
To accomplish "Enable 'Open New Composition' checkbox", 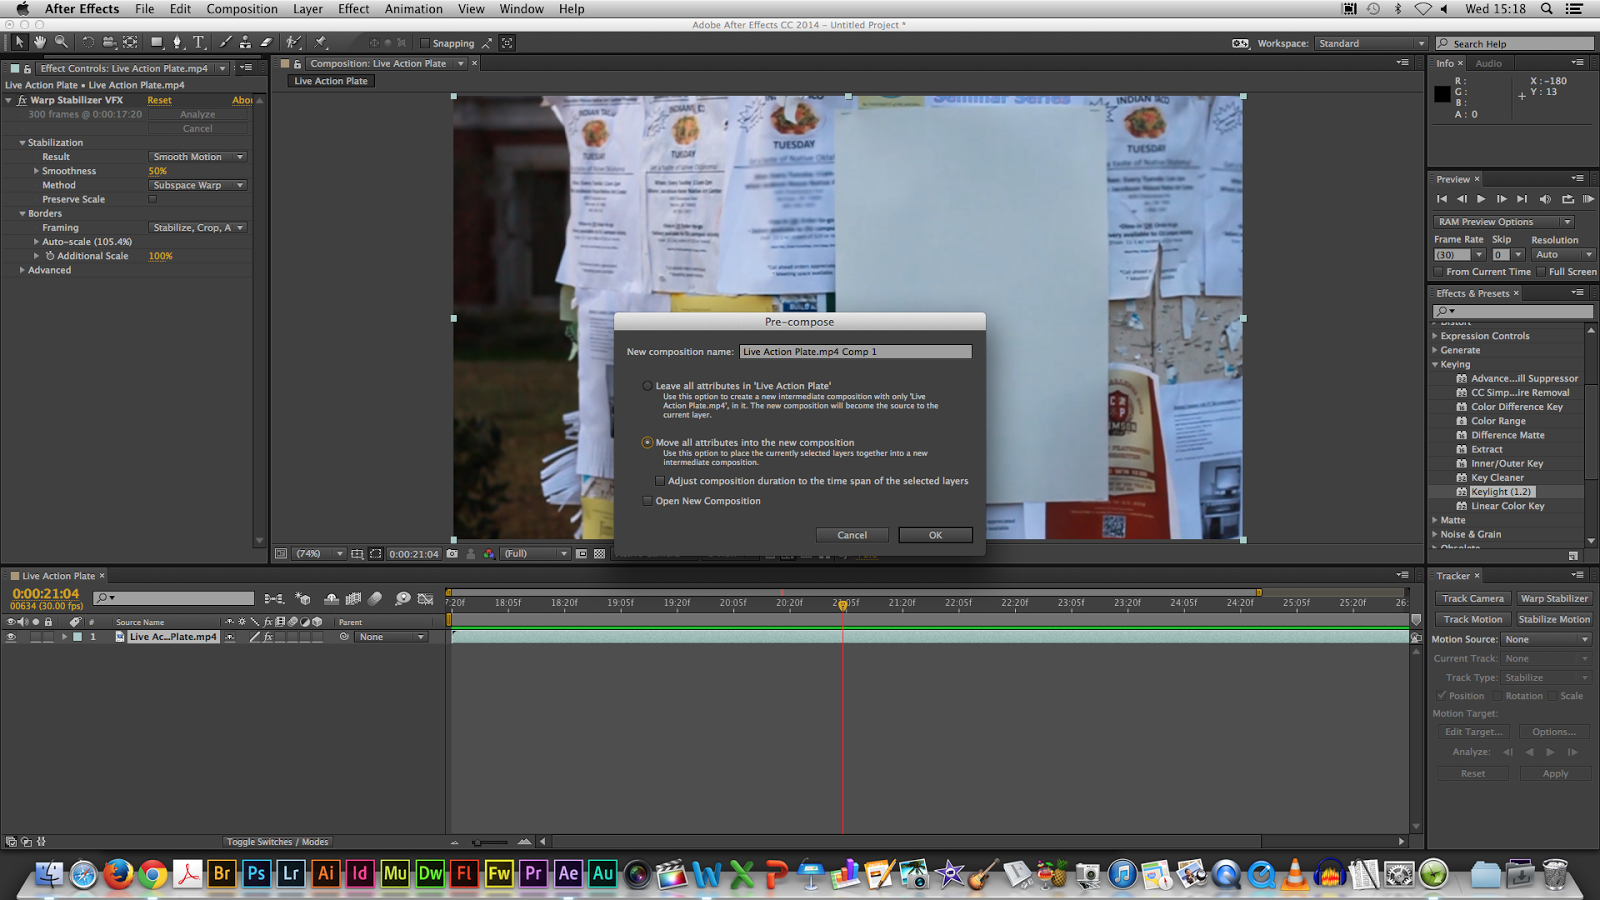I will [x=647, y=501].
